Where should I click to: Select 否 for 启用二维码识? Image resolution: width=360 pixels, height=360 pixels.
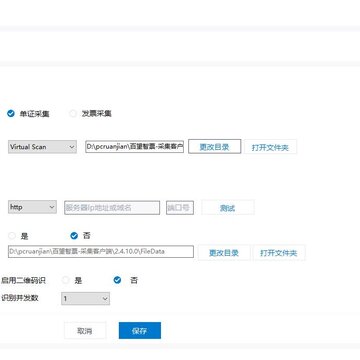[x=117, y=280]
